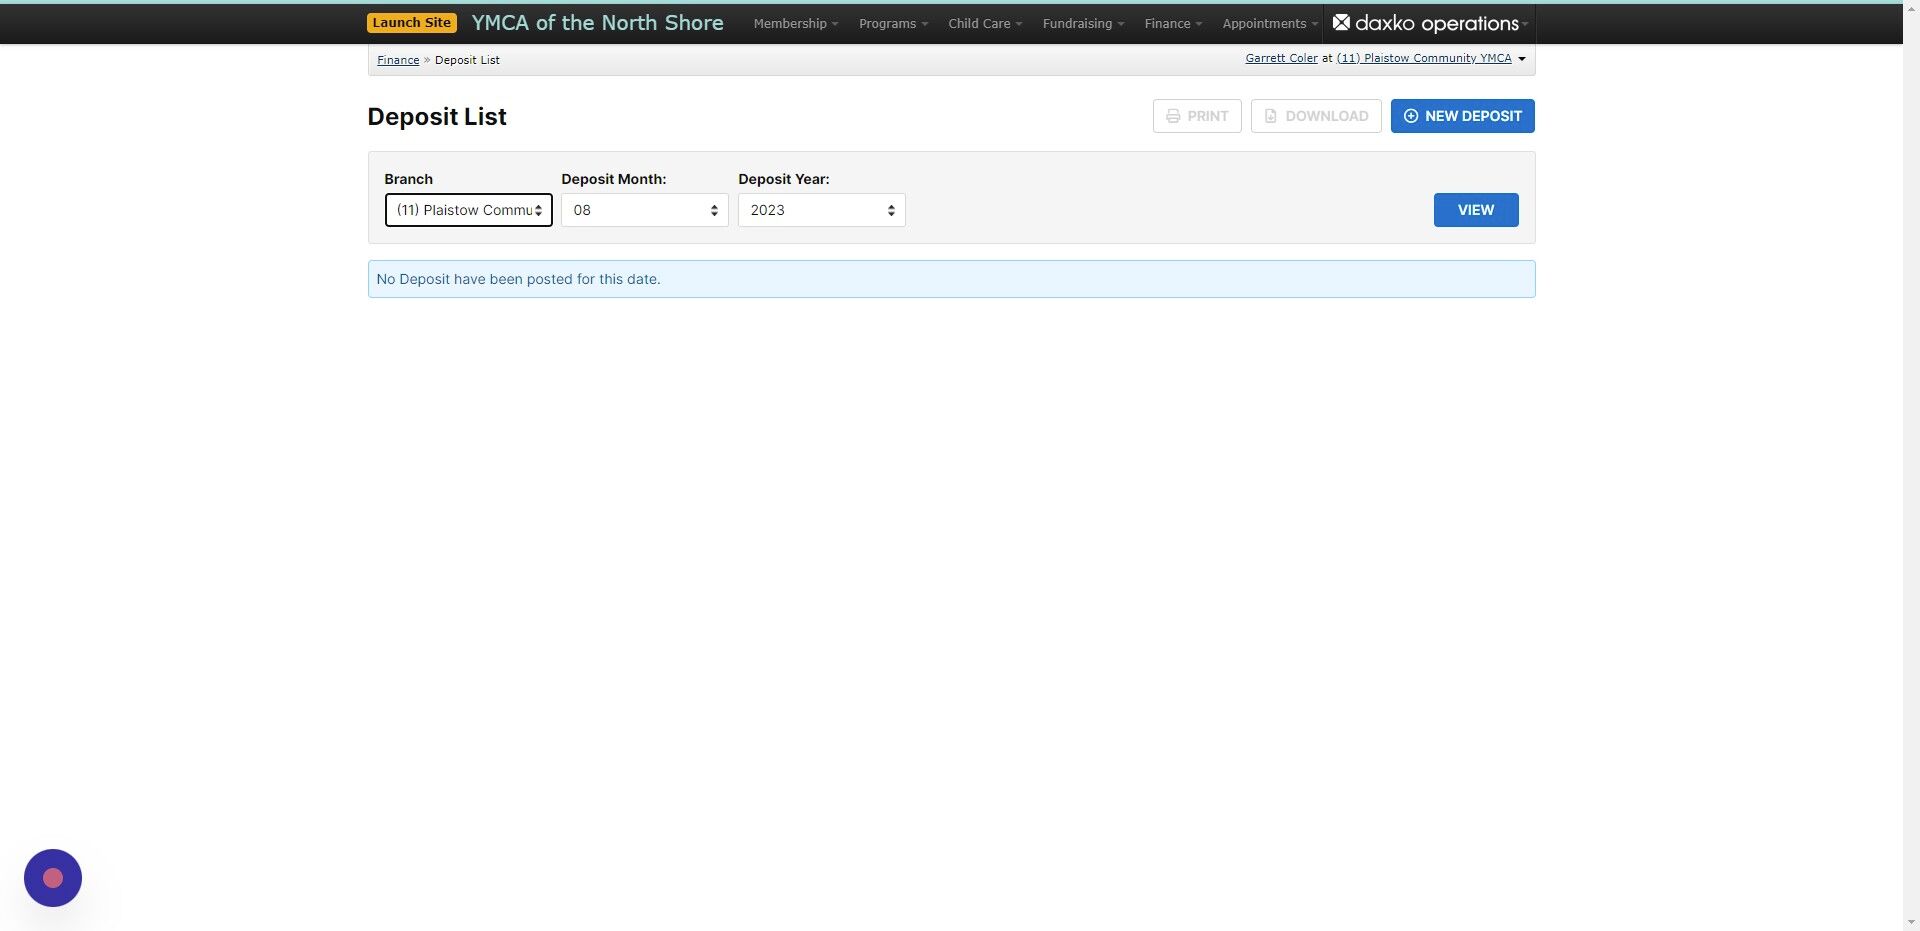Open the Child Care menu
The image size is (1920, 931).
coord(985,24)
